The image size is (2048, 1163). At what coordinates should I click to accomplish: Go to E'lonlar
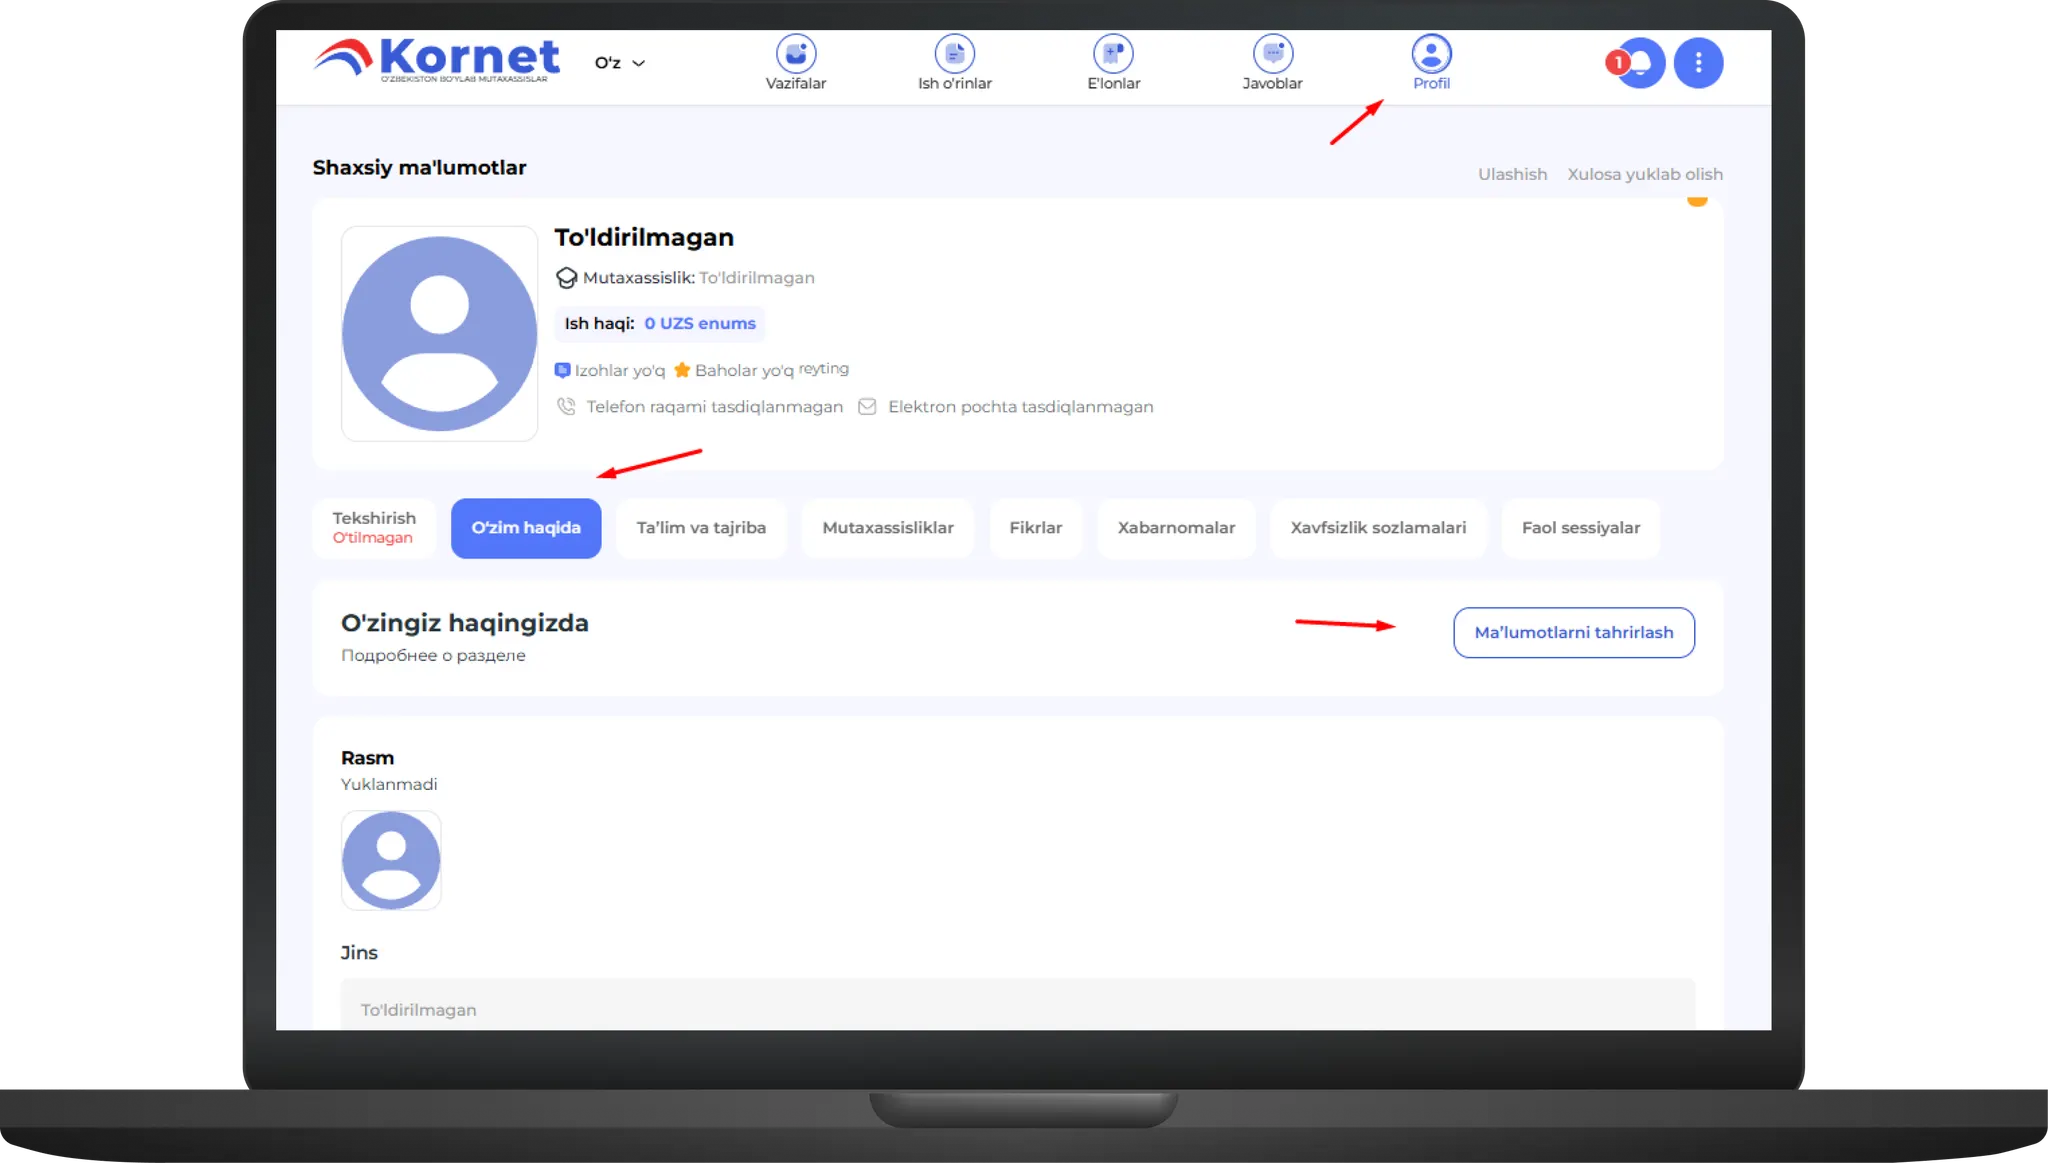tap(1113, 63)
